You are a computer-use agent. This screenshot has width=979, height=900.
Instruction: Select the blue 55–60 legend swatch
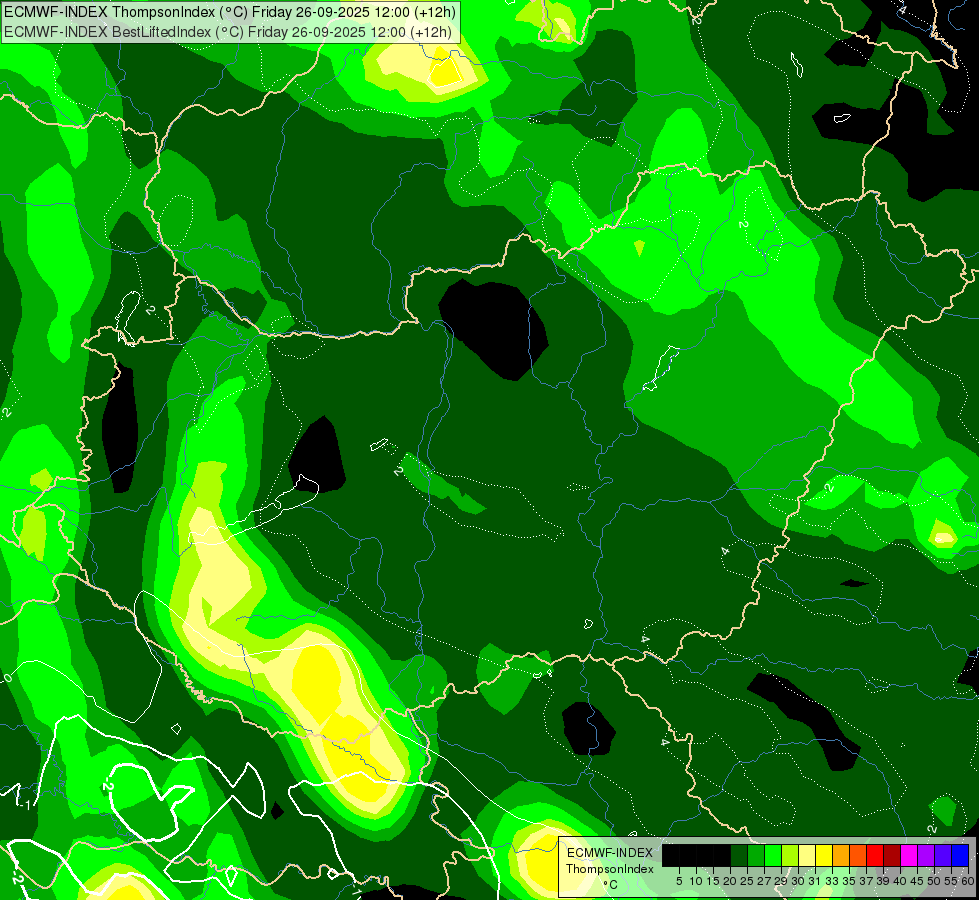pos(960,856)
